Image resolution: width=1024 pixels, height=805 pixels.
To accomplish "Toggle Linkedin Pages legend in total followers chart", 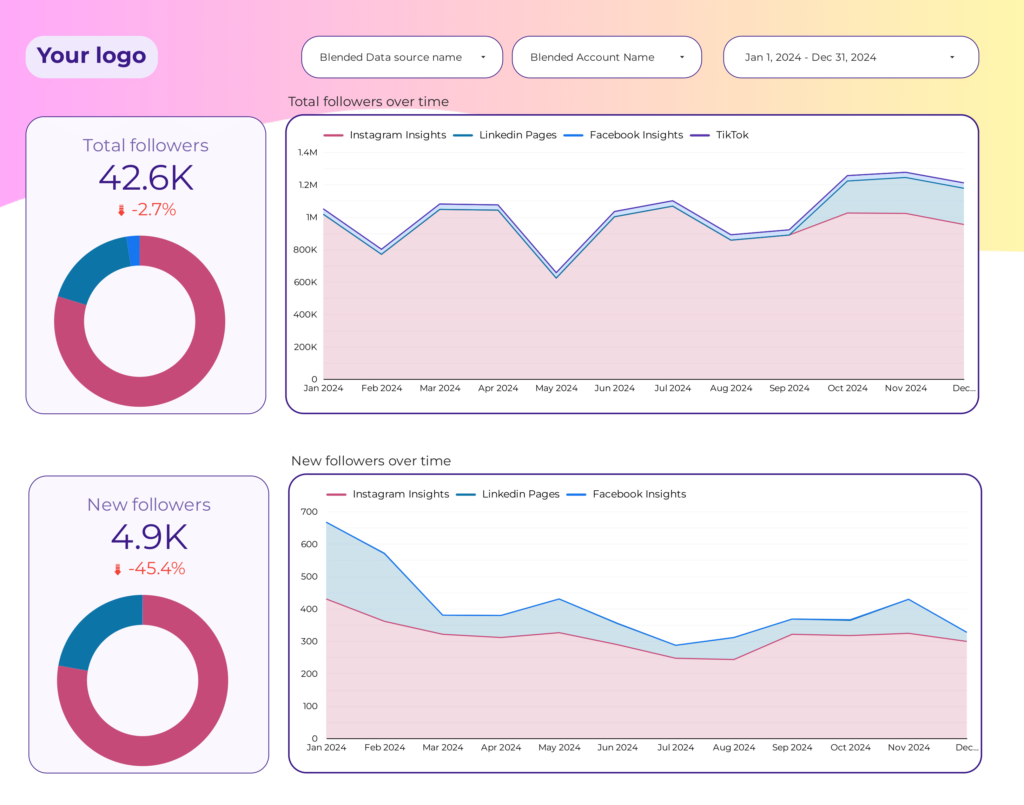I will (505, 135).
